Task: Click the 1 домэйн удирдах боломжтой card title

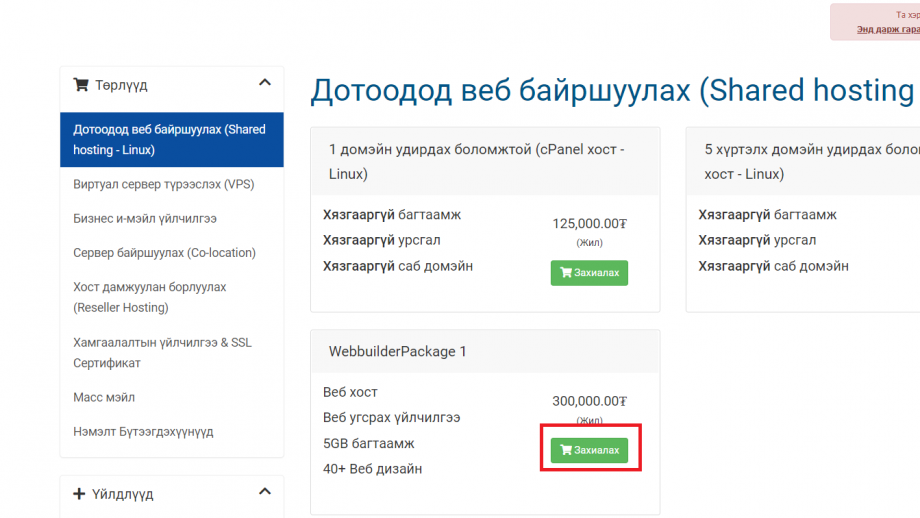Action: 476,161
